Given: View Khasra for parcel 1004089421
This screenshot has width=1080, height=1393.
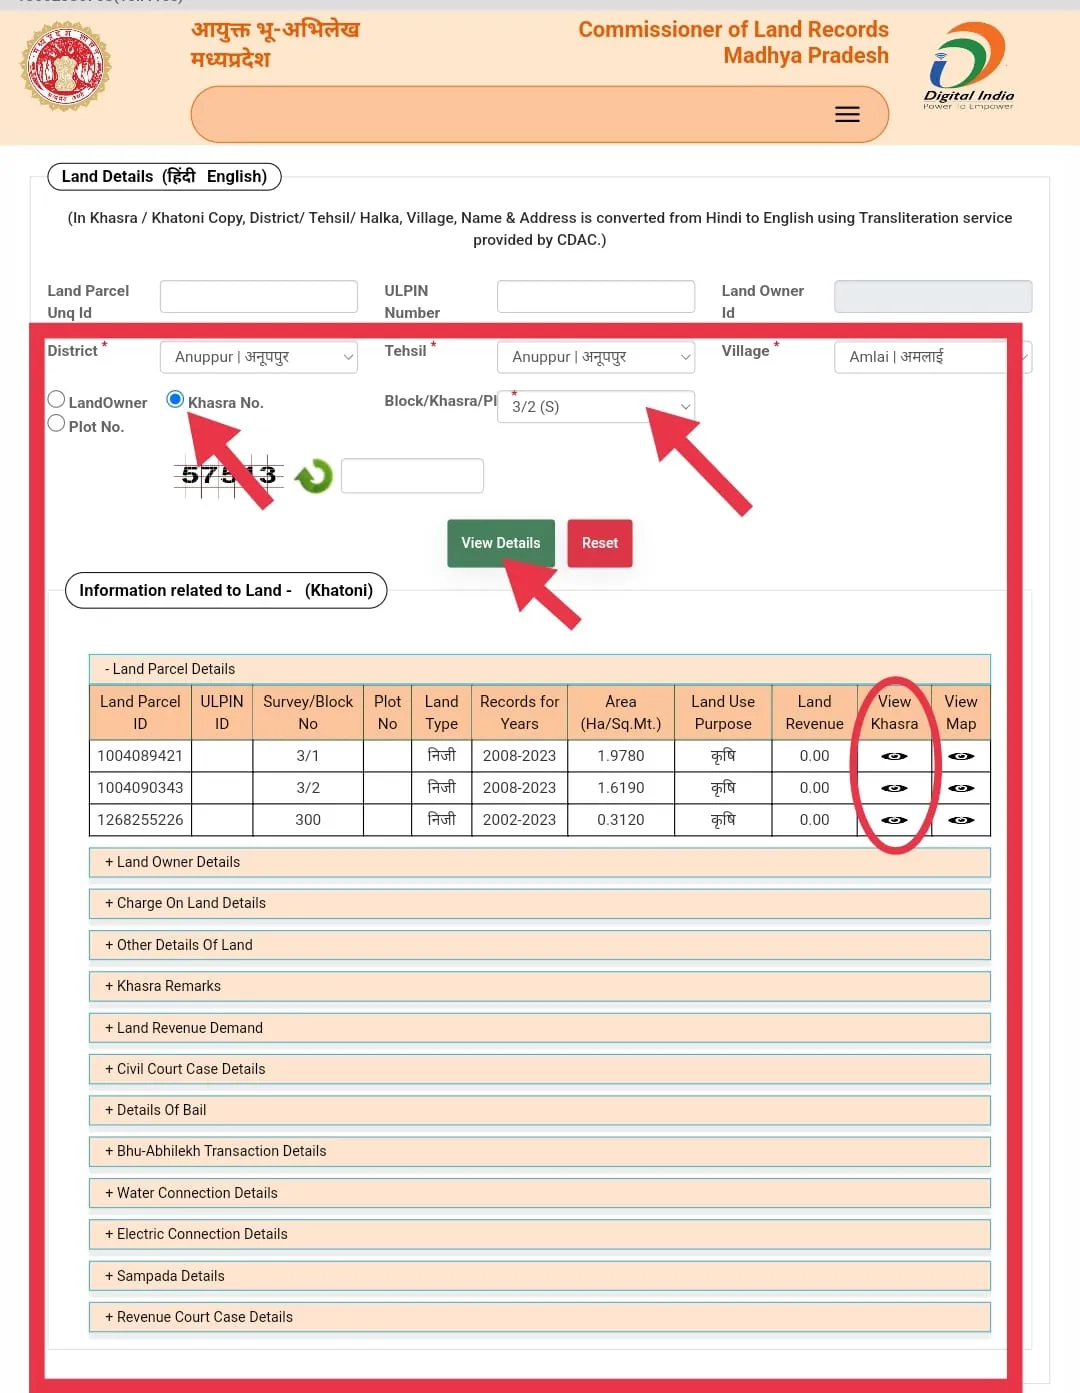Looking at the screenshot, I should coord(894,756).
